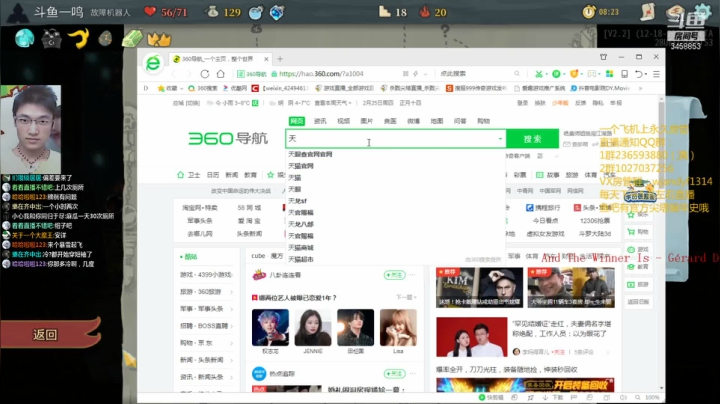
Task: Click the 返回 button in the game
Action: (45, 335)
